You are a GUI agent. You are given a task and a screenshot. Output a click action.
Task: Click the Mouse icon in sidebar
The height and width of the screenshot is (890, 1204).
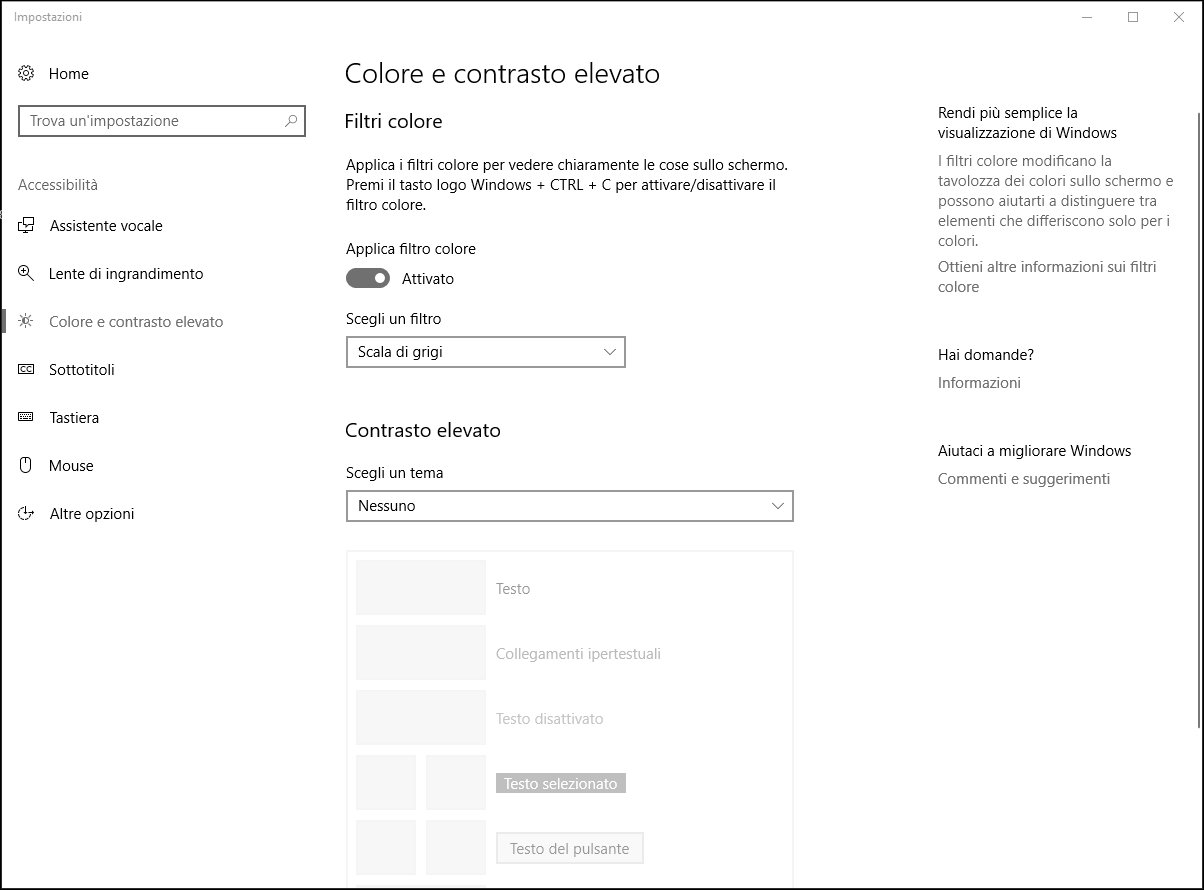coord(27,466)
